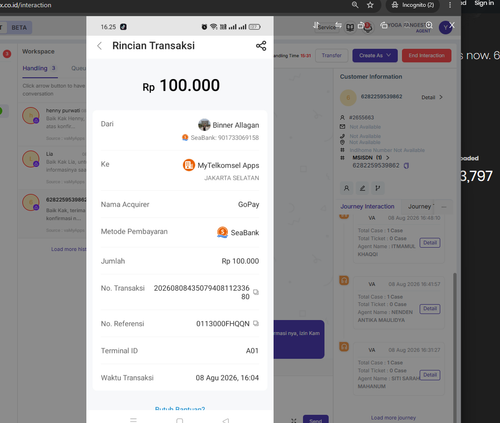The height and width of the screenshot is (423, 500).
Task: Click the person icon button under MSISDN
Action: point(346,188)
